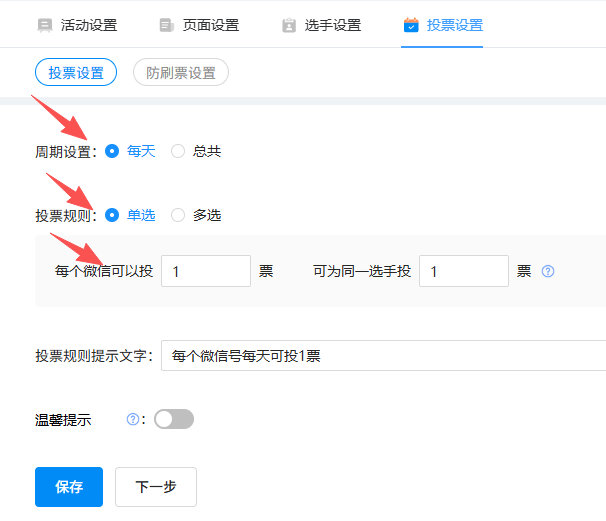This screenshot has height=521, width=606.
Task: Enable the 温馨提示 toggle switch
Action: [x=174, y=420]
